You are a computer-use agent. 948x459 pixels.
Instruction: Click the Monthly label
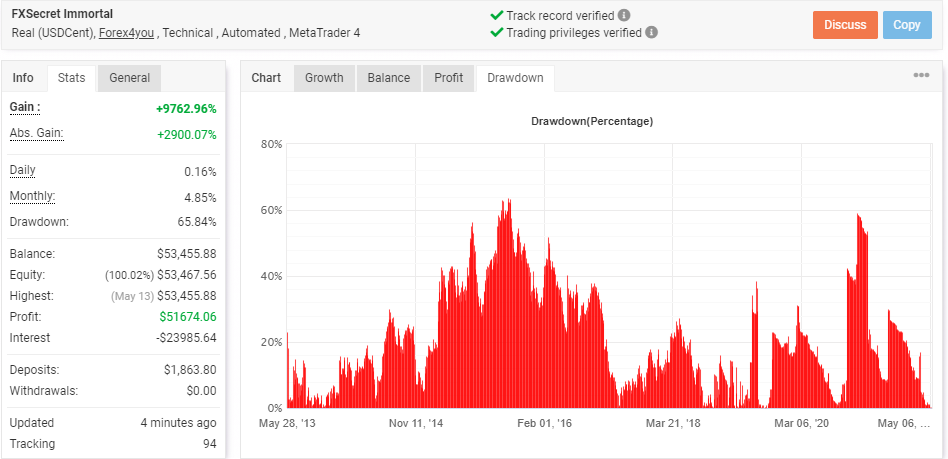[33, 196]
